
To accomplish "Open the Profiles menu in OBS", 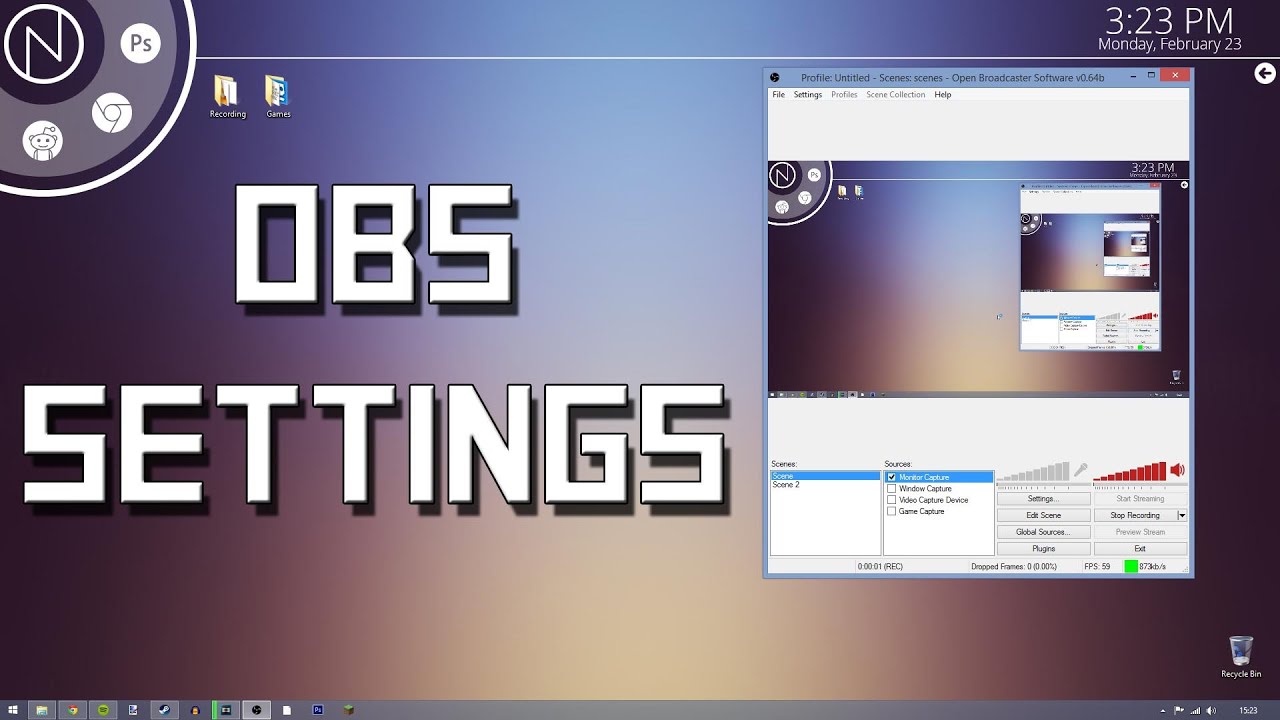I will pyautogui.click(x=844, y=95).
